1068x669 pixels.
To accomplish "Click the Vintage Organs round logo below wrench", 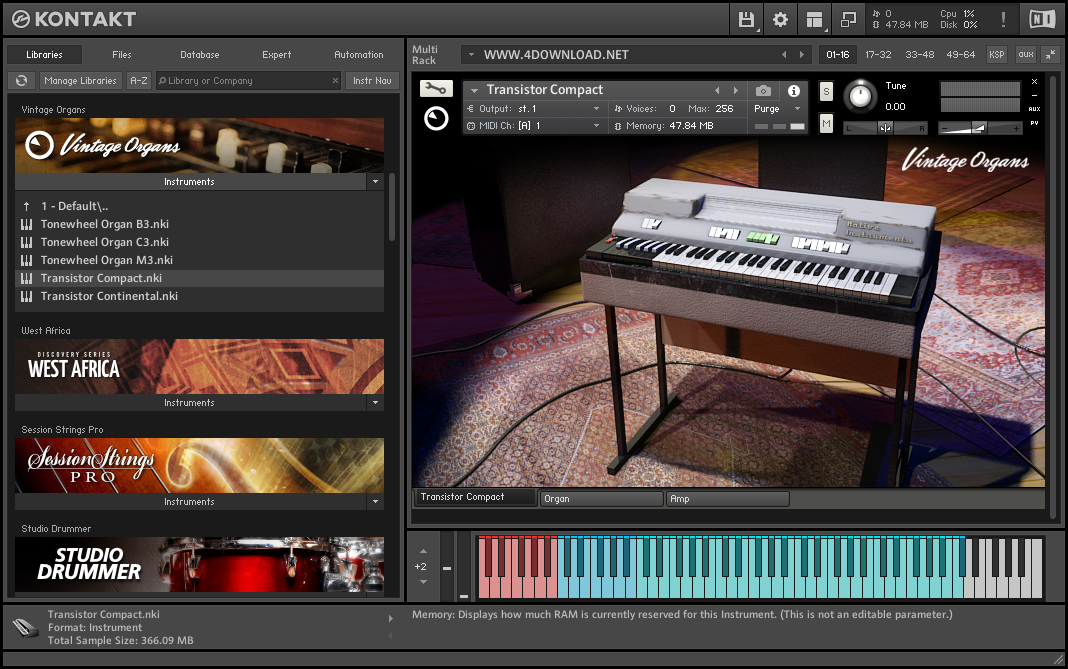I will click(x=436, y=119).
